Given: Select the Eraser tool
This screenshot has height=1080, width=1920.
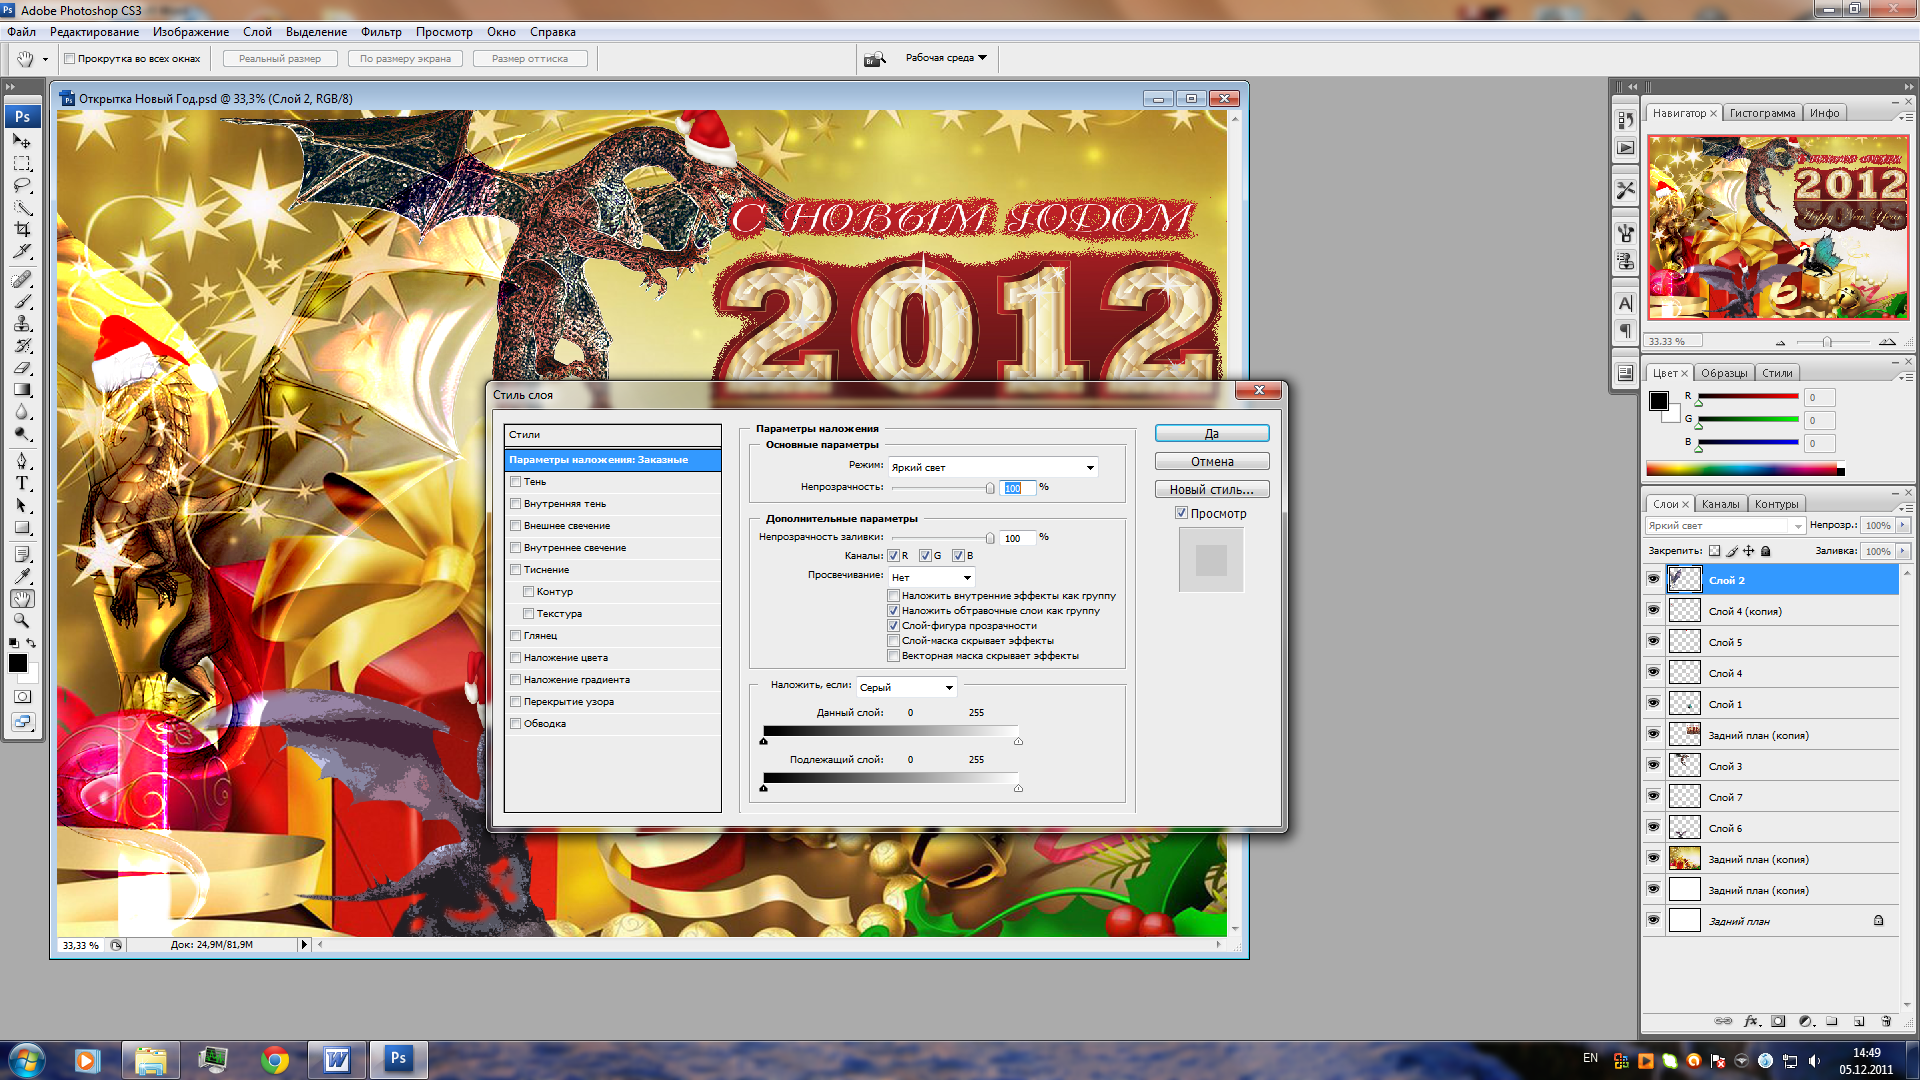Looking at the screenshot, I should (x=22, y=367).
